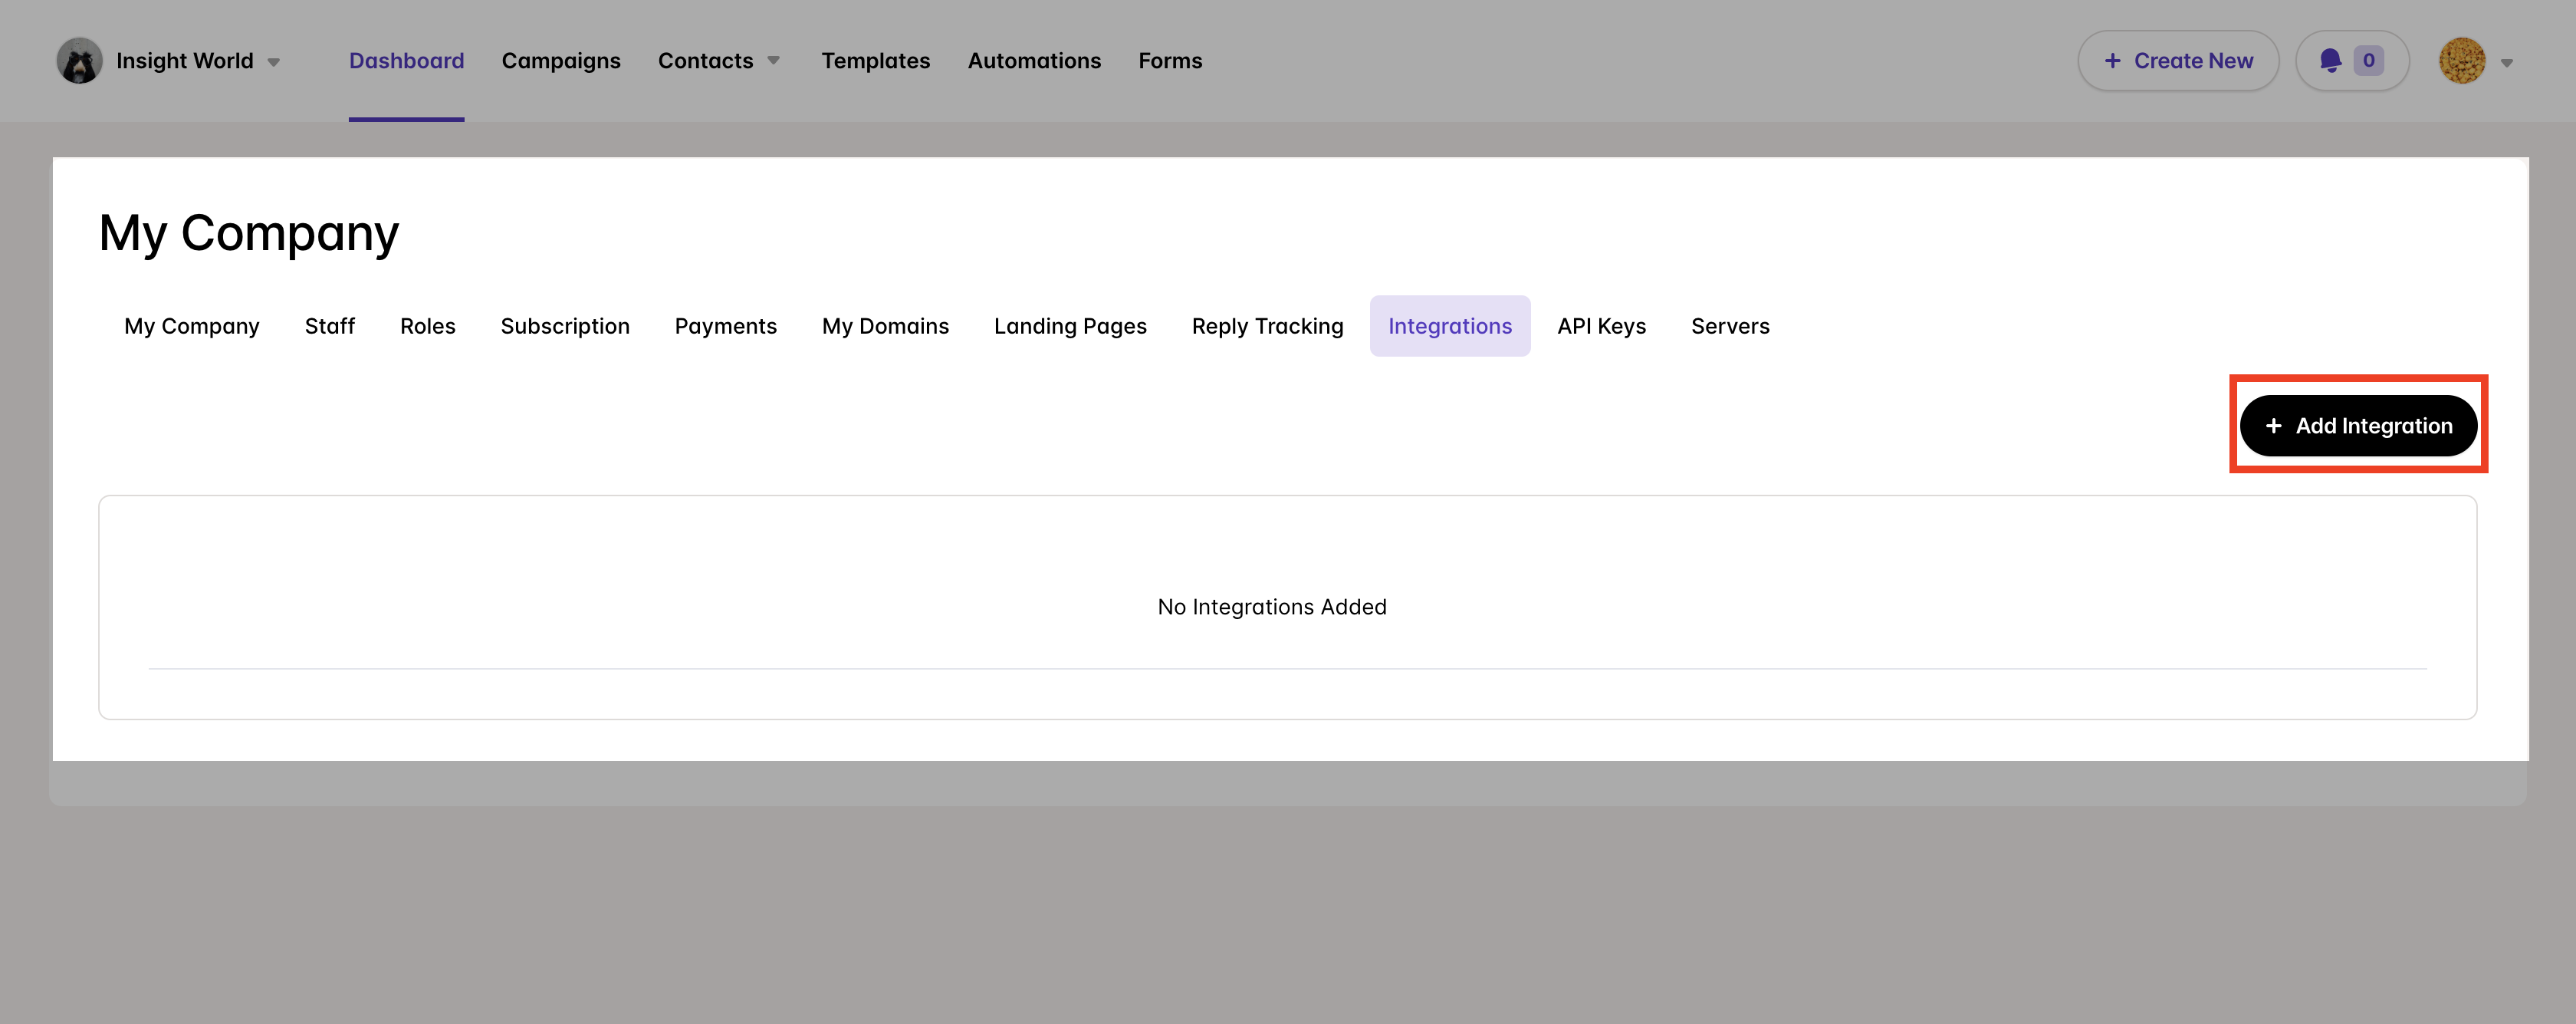Navigate to Automations

point(1034,61)
